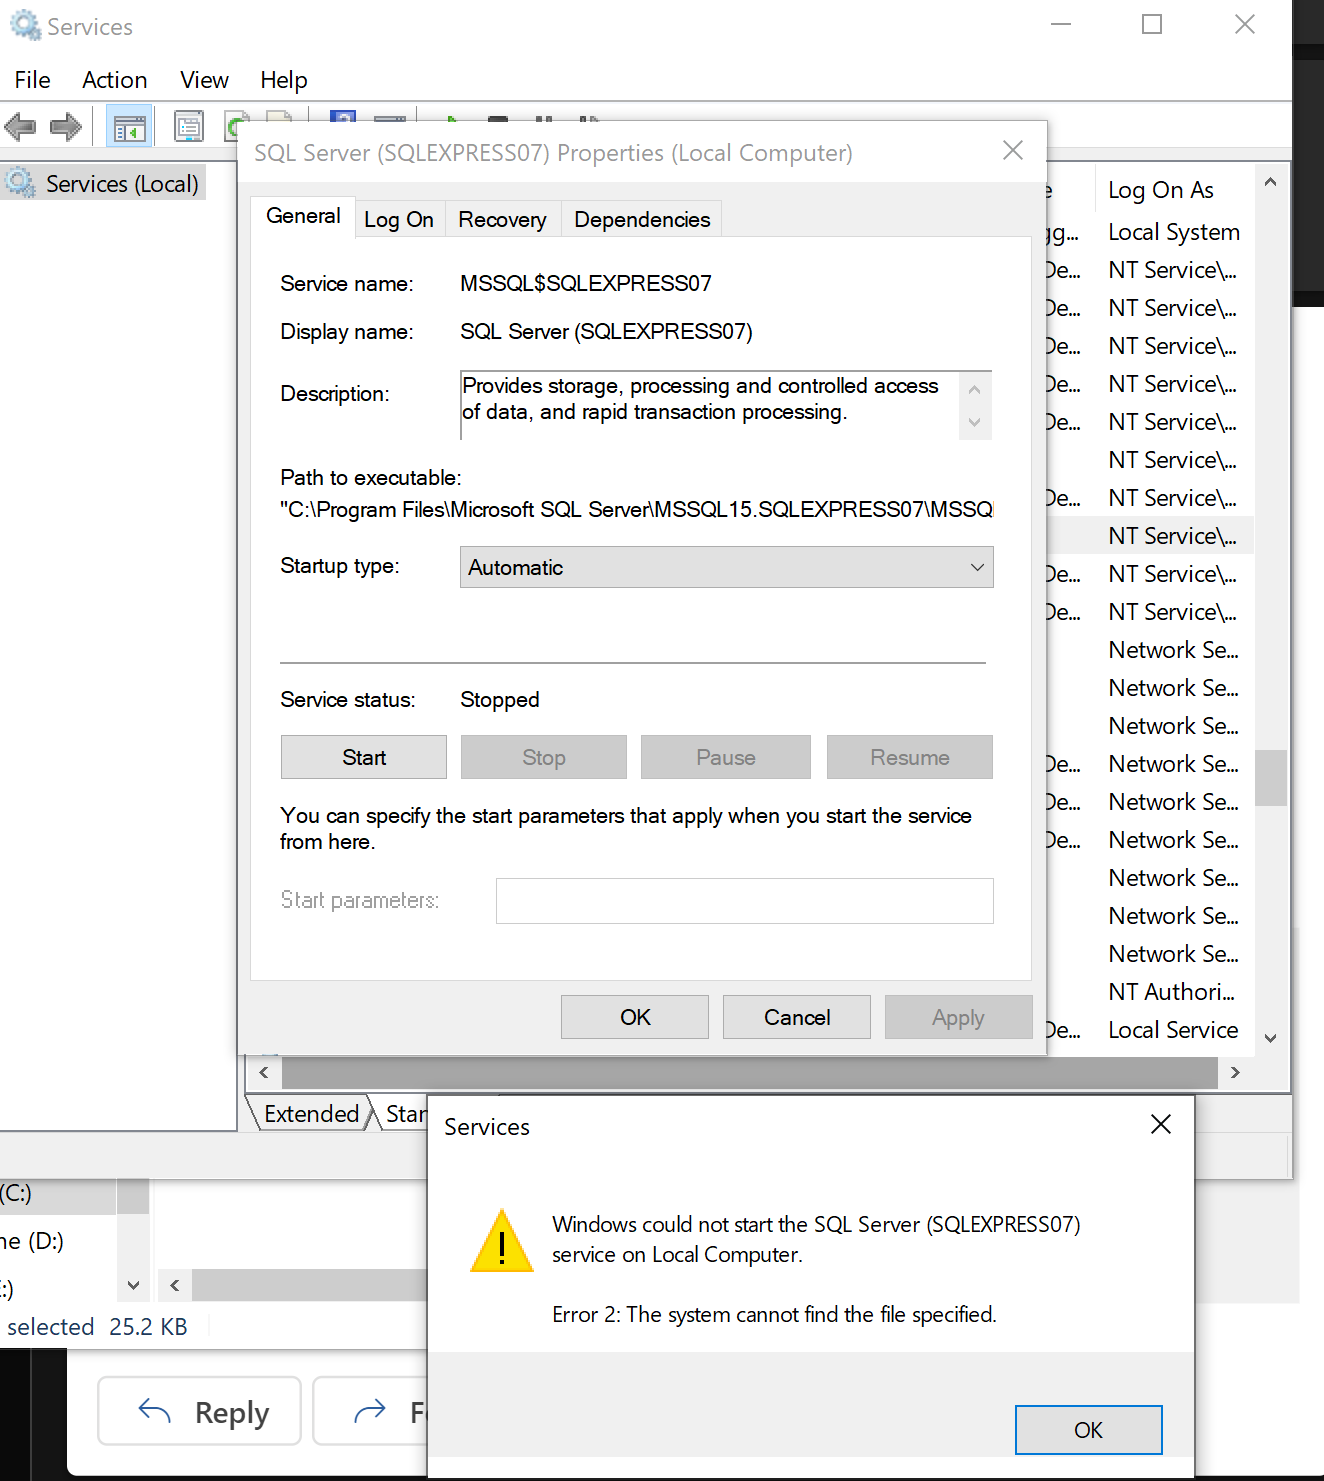Click the Services gear icon in title bar
Viewport: 1324px width, 1481px height.
point(25,25)
